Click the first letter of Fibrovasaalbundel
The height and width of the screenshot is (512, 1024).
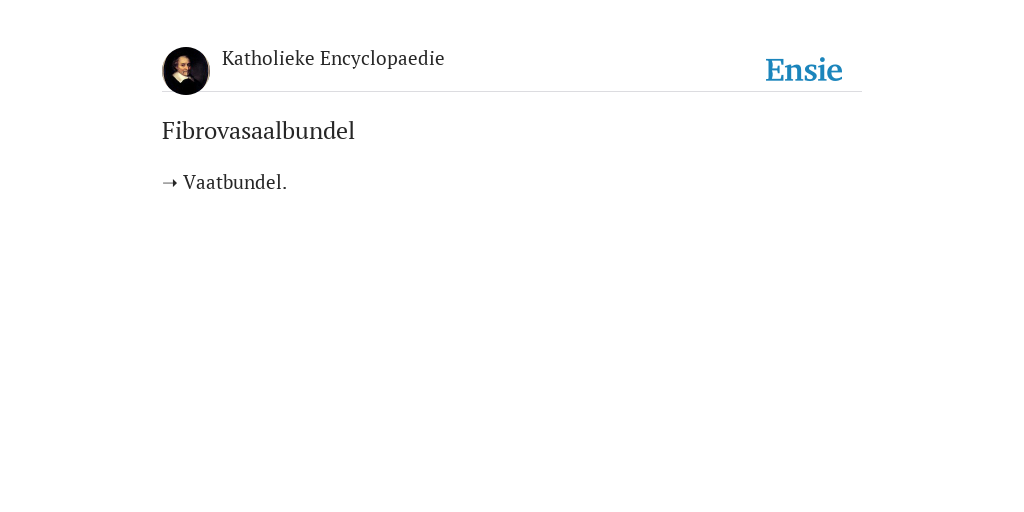168,131
